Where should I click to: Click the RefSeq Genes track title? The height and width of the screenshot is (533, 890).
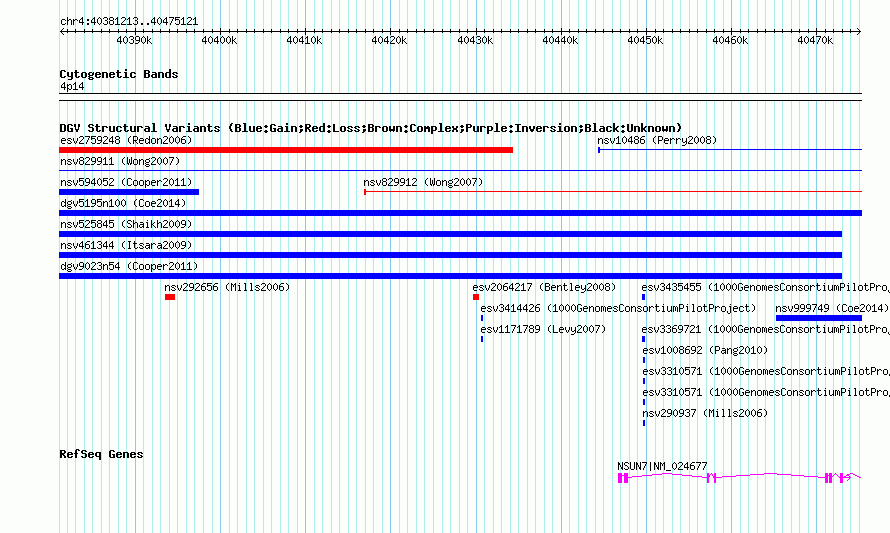pyautogui.click(x=101, y=454)
